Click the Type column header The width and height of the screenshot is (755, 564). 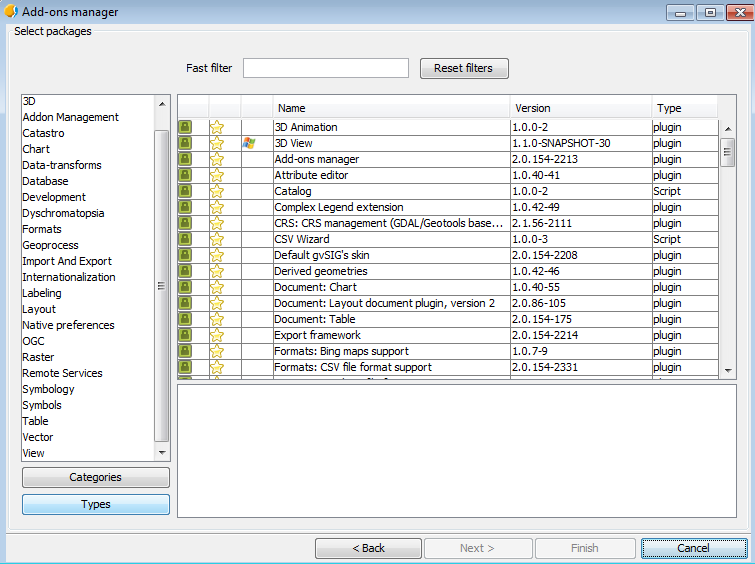[684, 108]
